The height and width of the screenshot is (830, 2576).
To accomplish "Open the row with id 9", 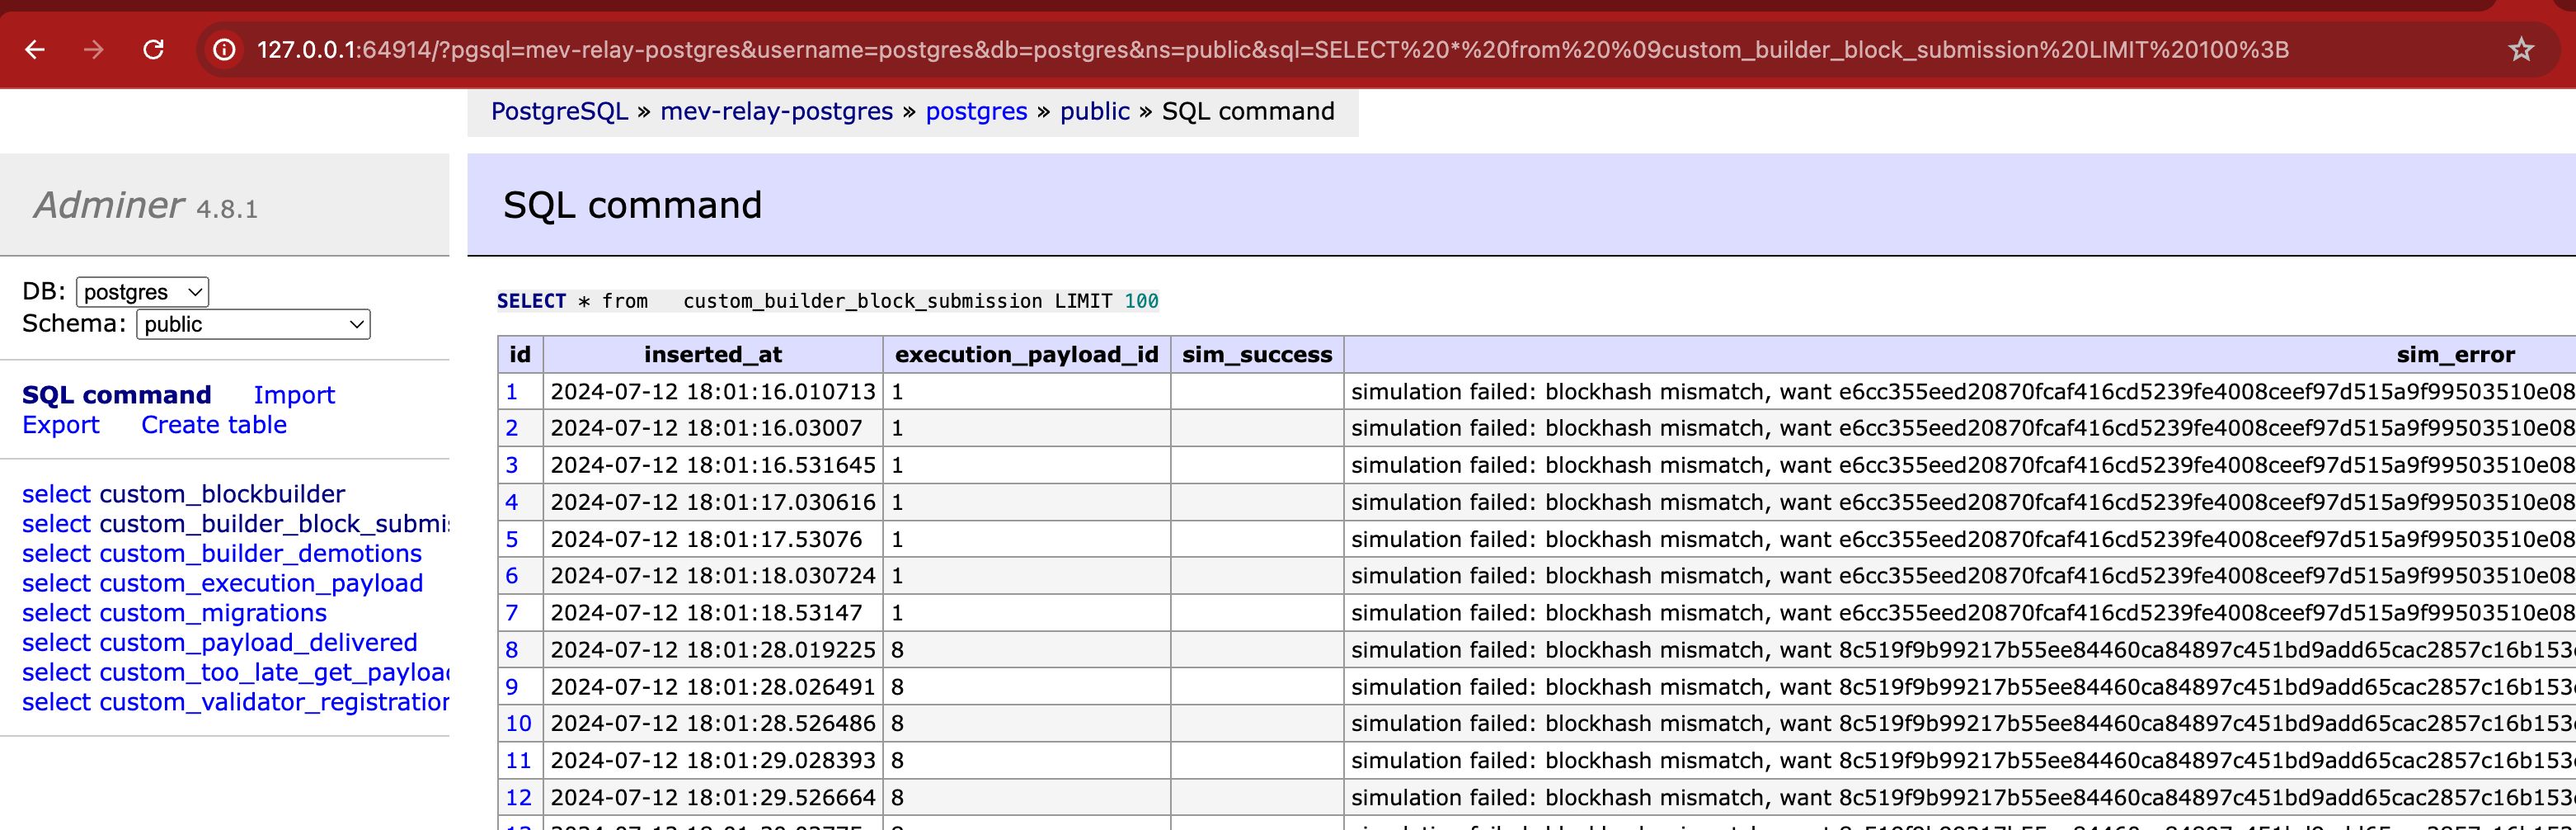I will 512,687.
